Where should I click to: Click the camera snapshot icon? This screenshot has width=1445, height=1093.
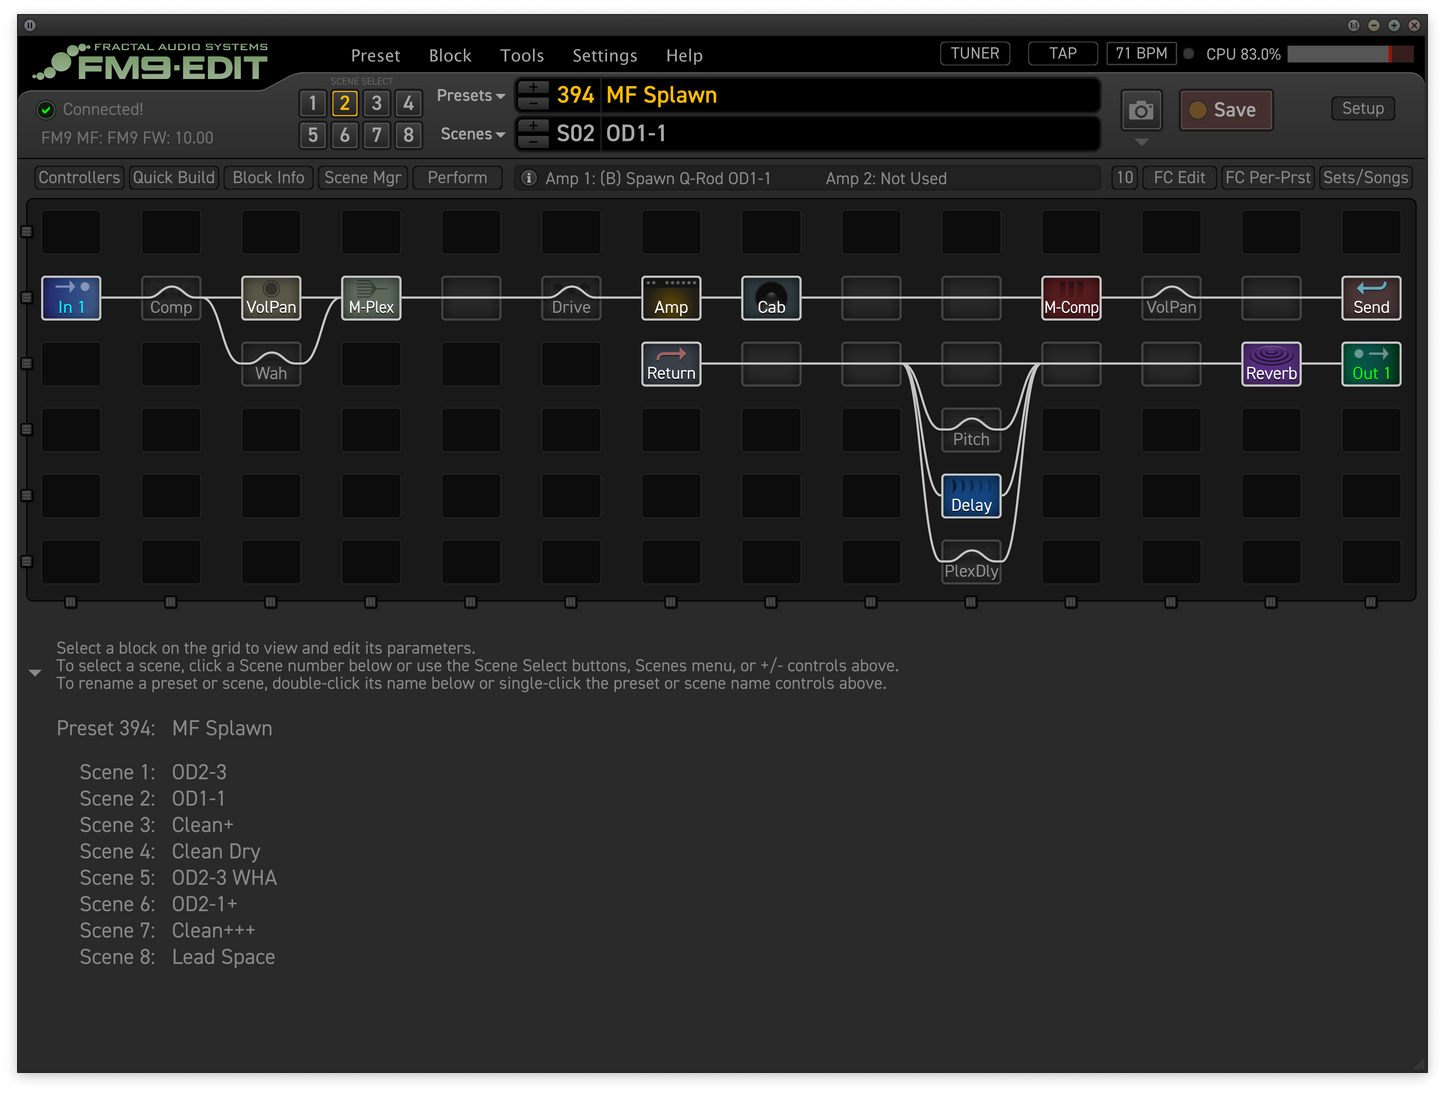point(1141,110)
